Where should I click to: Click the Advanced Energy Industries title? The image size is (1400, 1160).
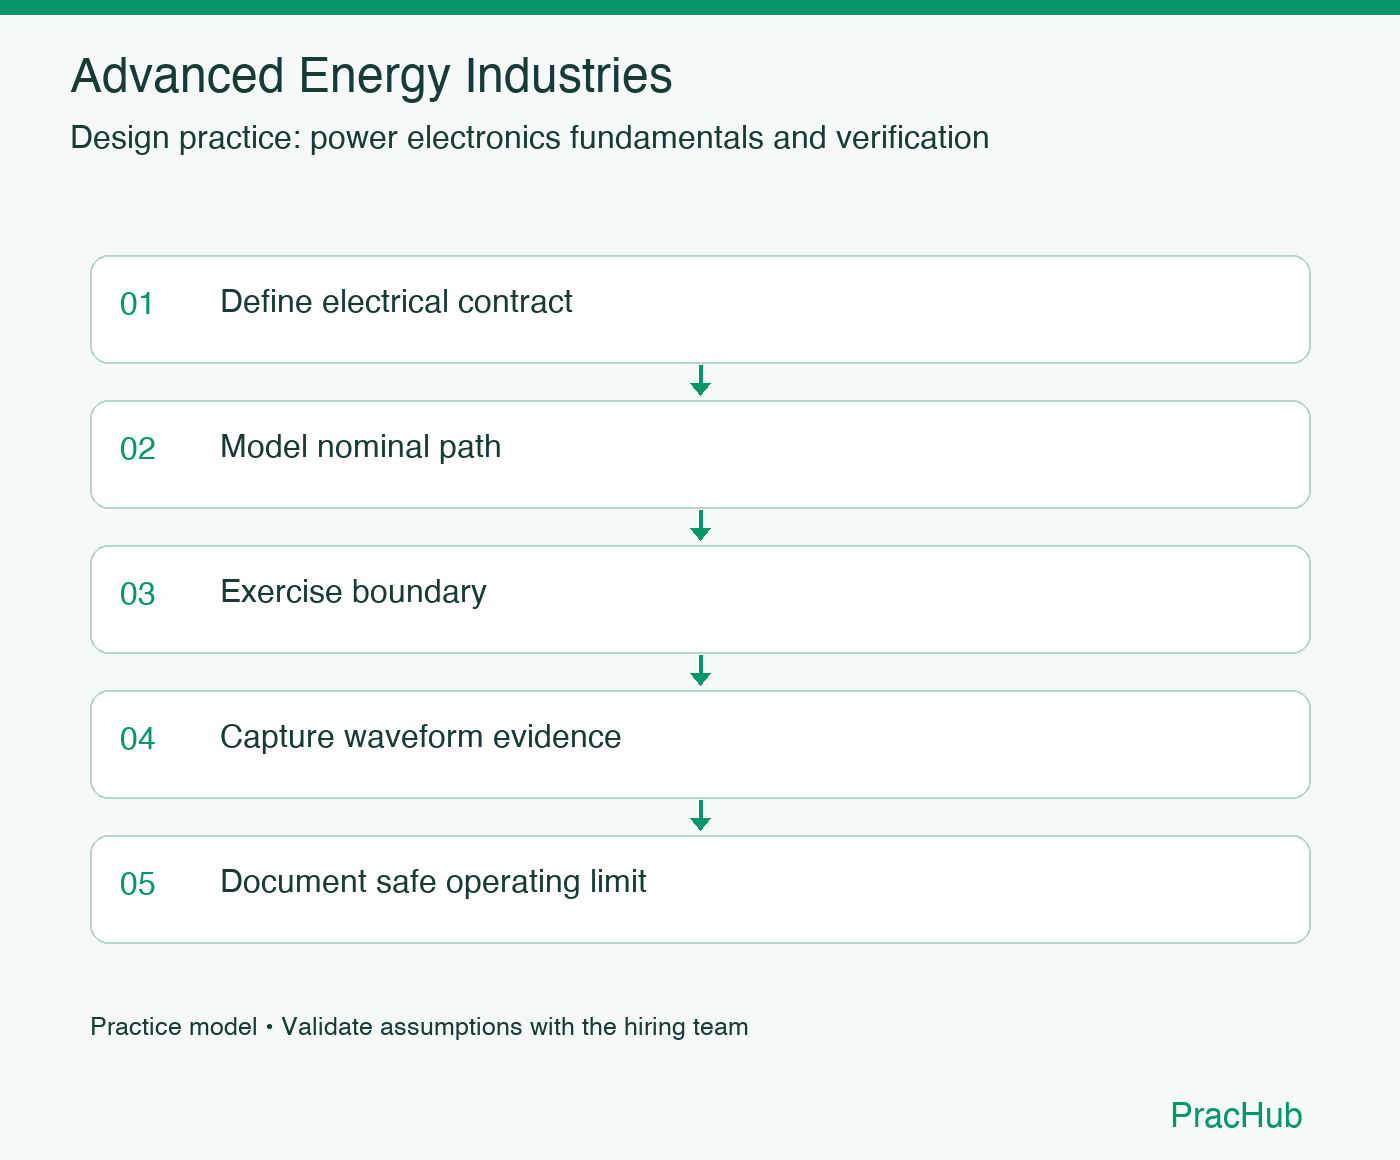tap(371, 76)
